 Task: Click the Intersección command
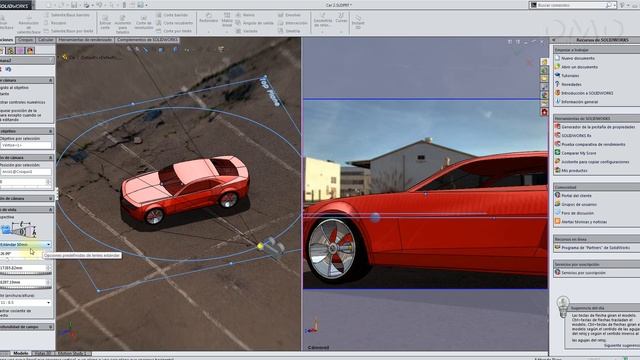pos(293,23)
